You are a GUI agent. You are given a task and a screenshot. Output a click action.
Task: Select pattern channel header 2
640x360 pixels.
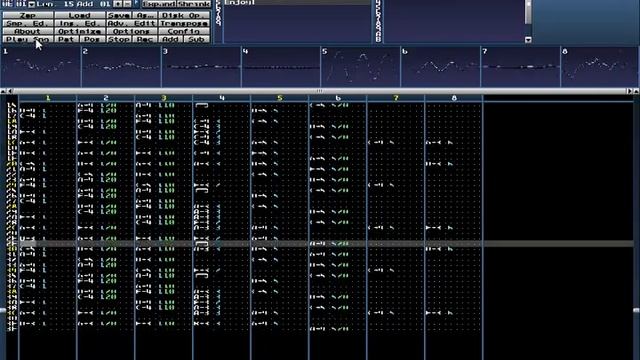pyautogui.click(x=106, y=98)
